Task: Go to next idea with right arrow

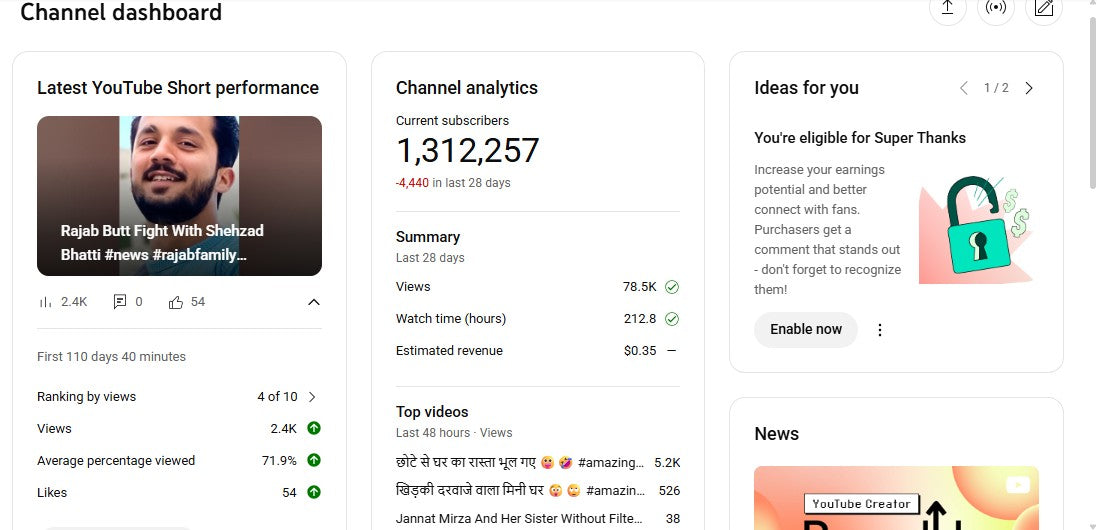Action: click(x=1029, y=88)
